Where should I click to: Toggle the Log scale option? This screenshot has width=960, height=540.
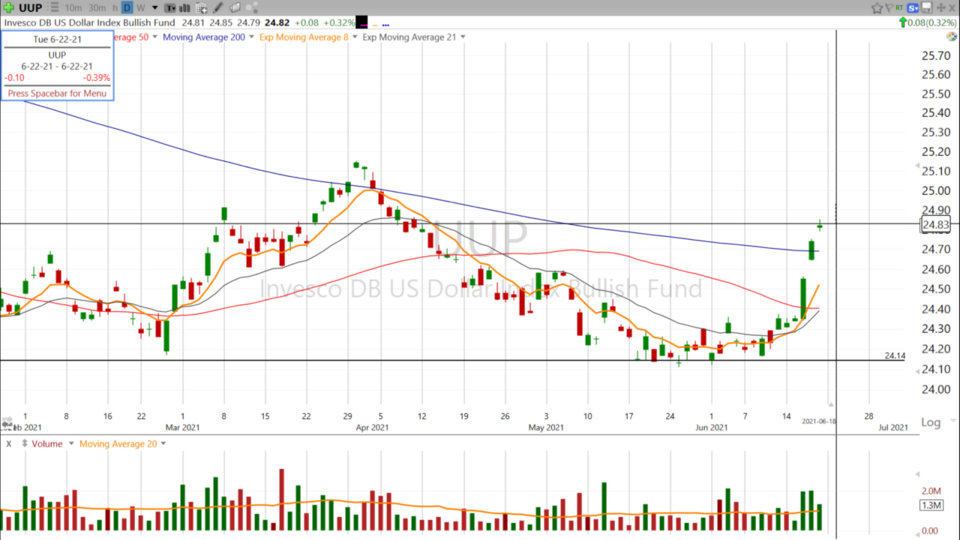point(931,422)
